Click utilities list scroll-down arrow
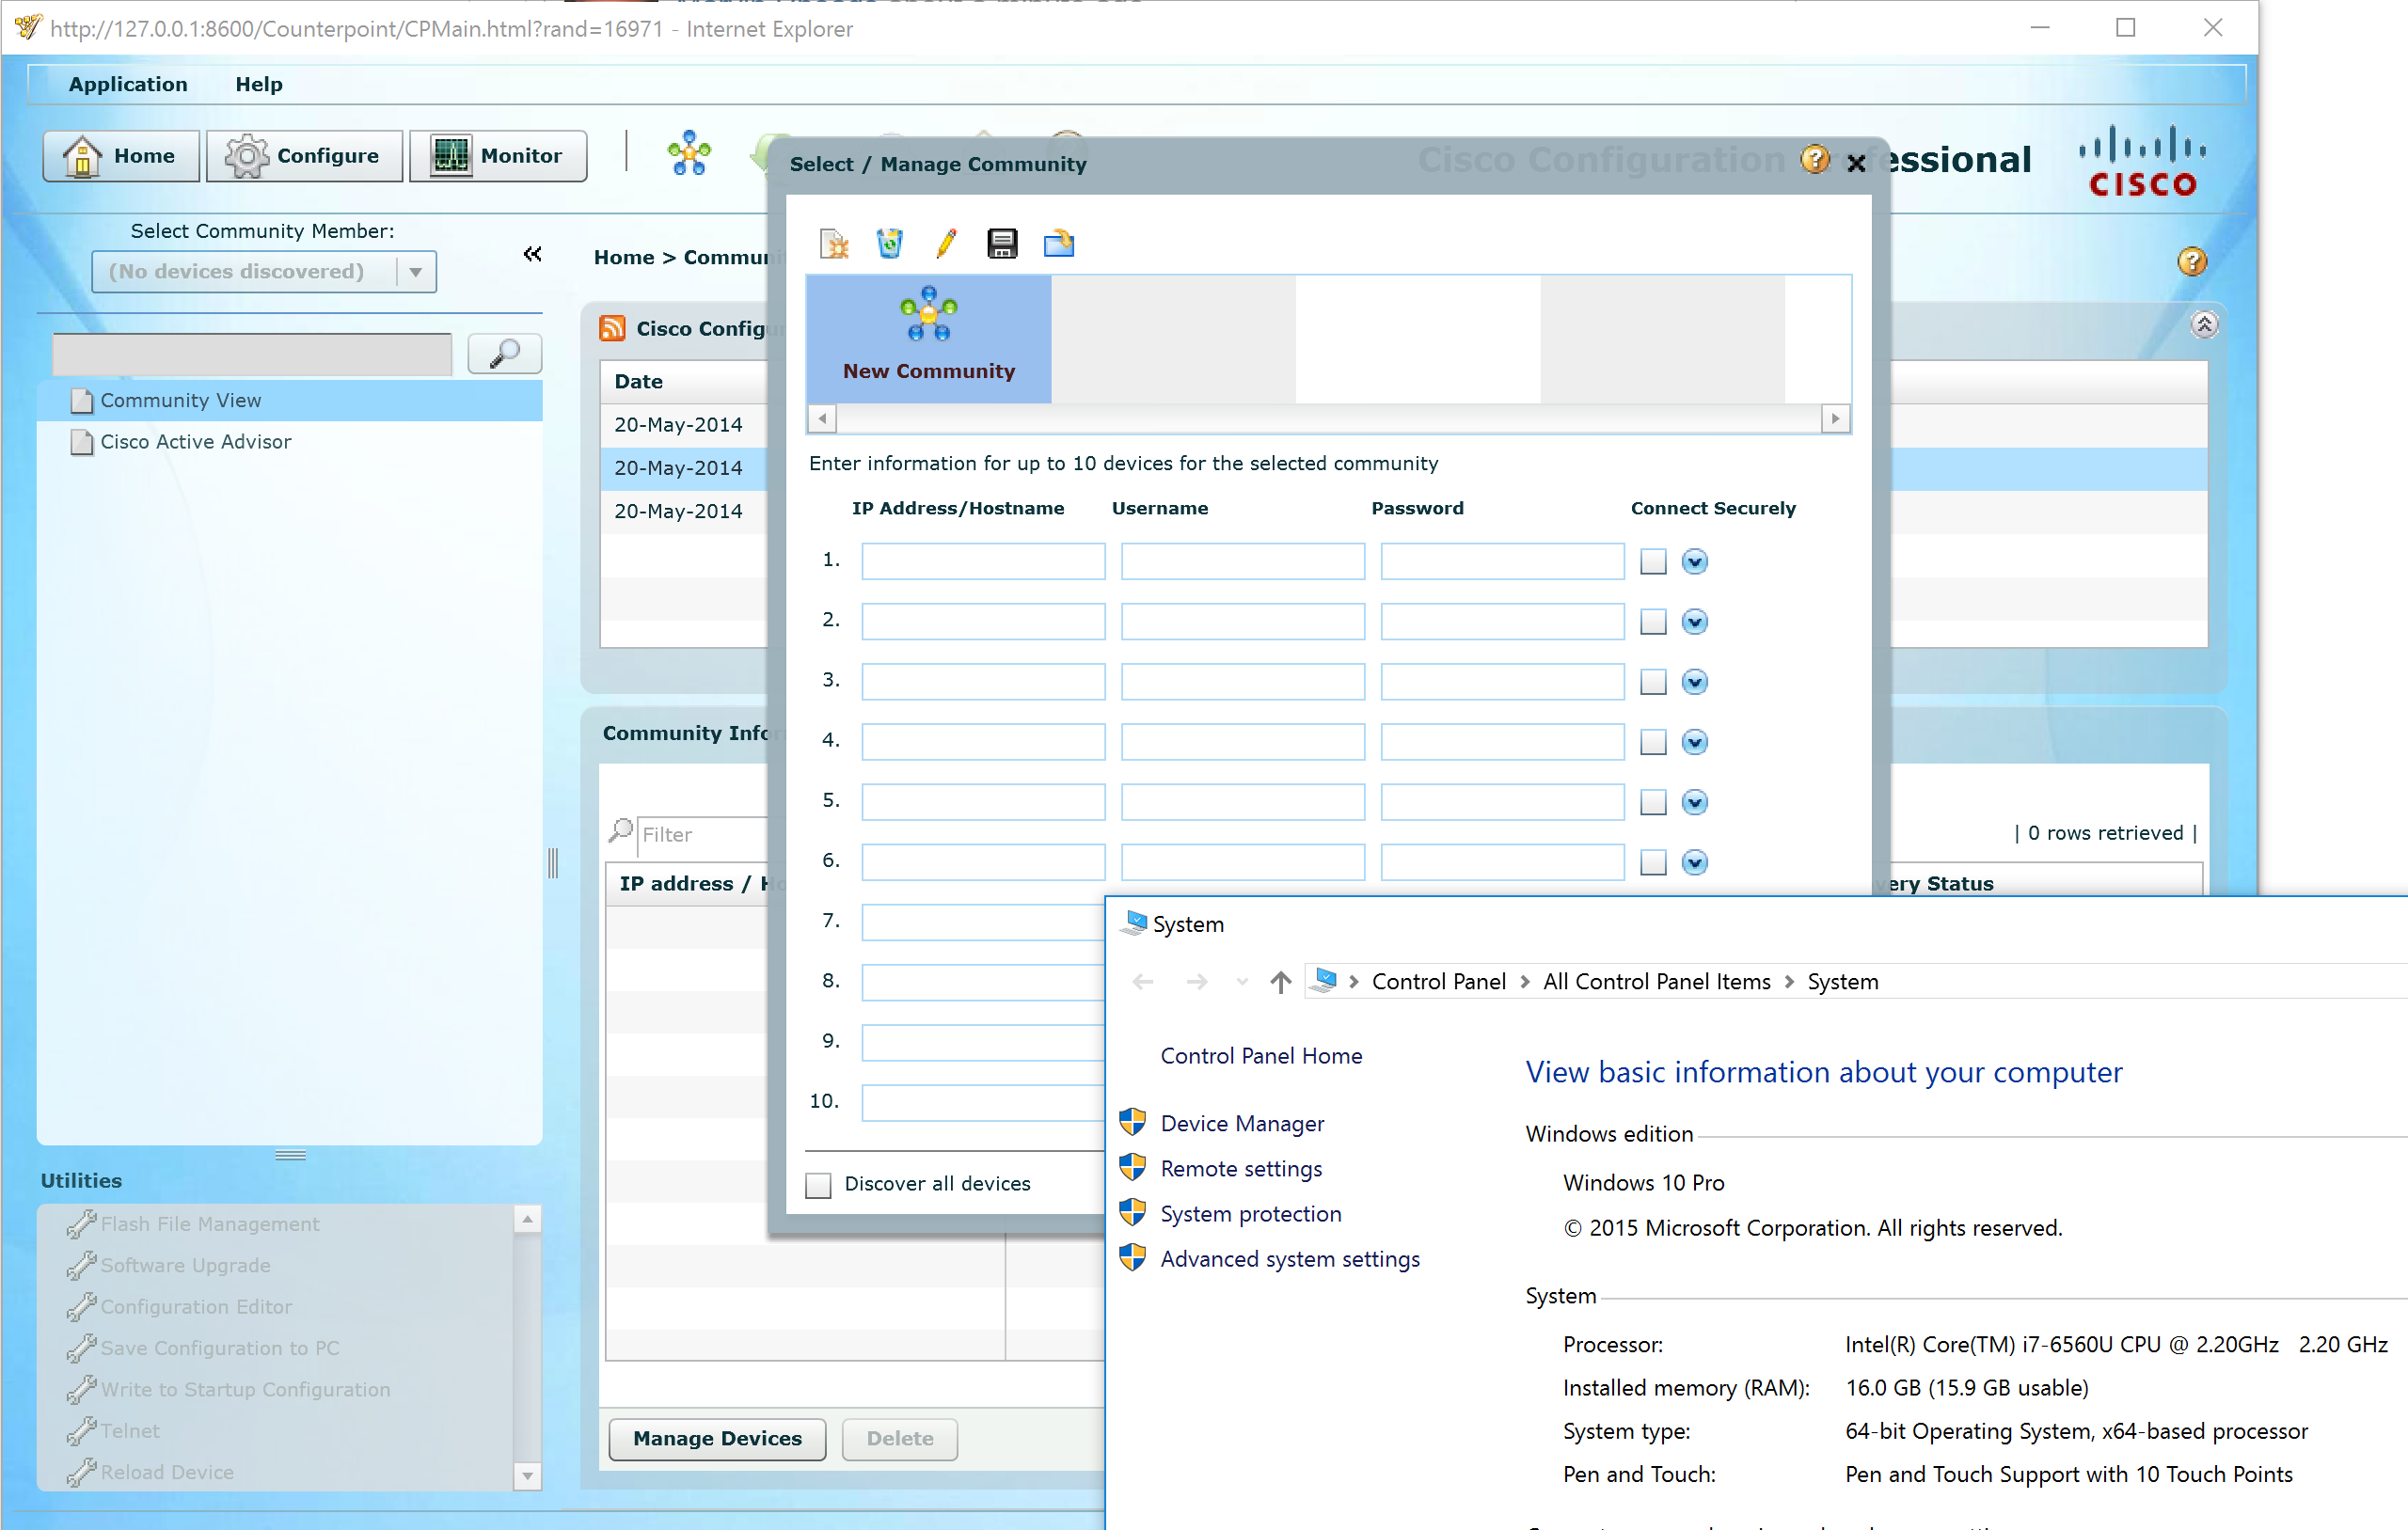This screenshot has width=2408, height=1530. (x=527, y=1476)
